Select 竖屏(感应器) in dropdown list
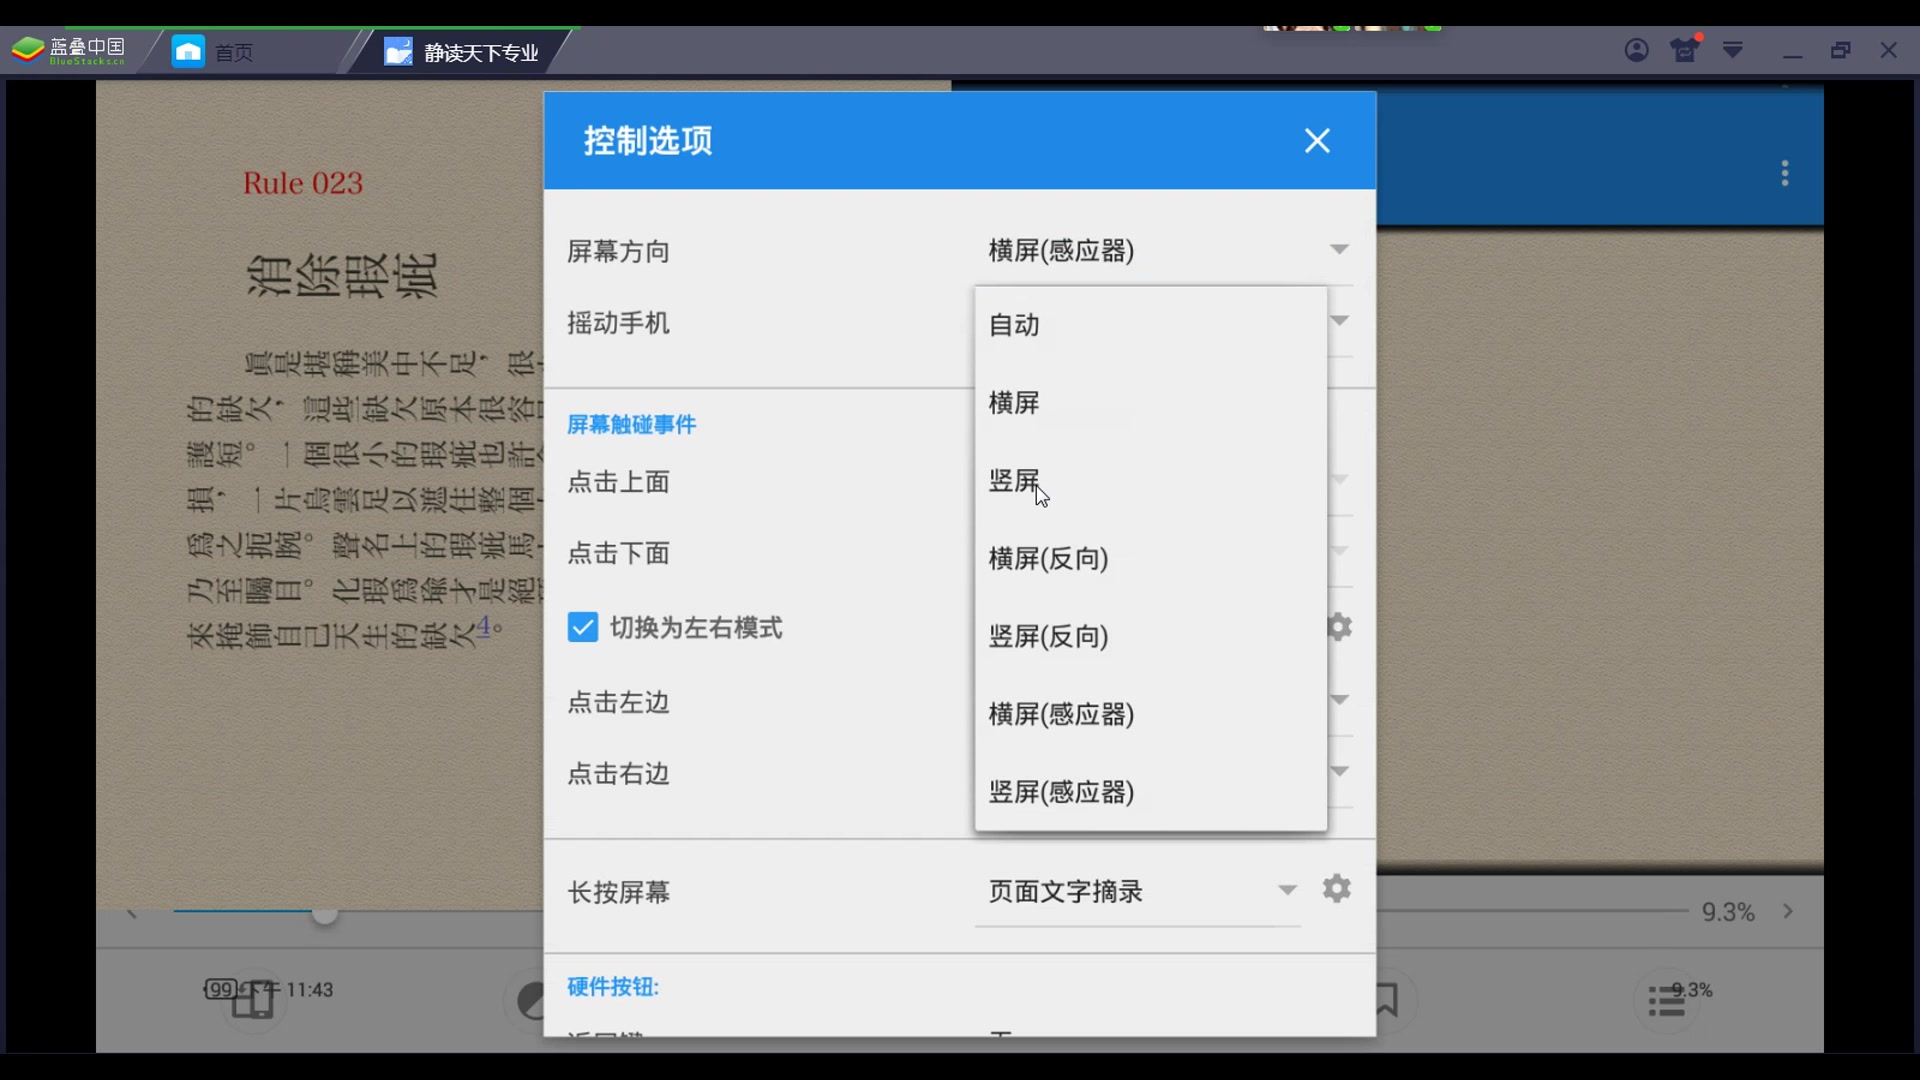The height and width of the screenshot is (1080, 1920). pyautogui.click(x=1150, y=792)
